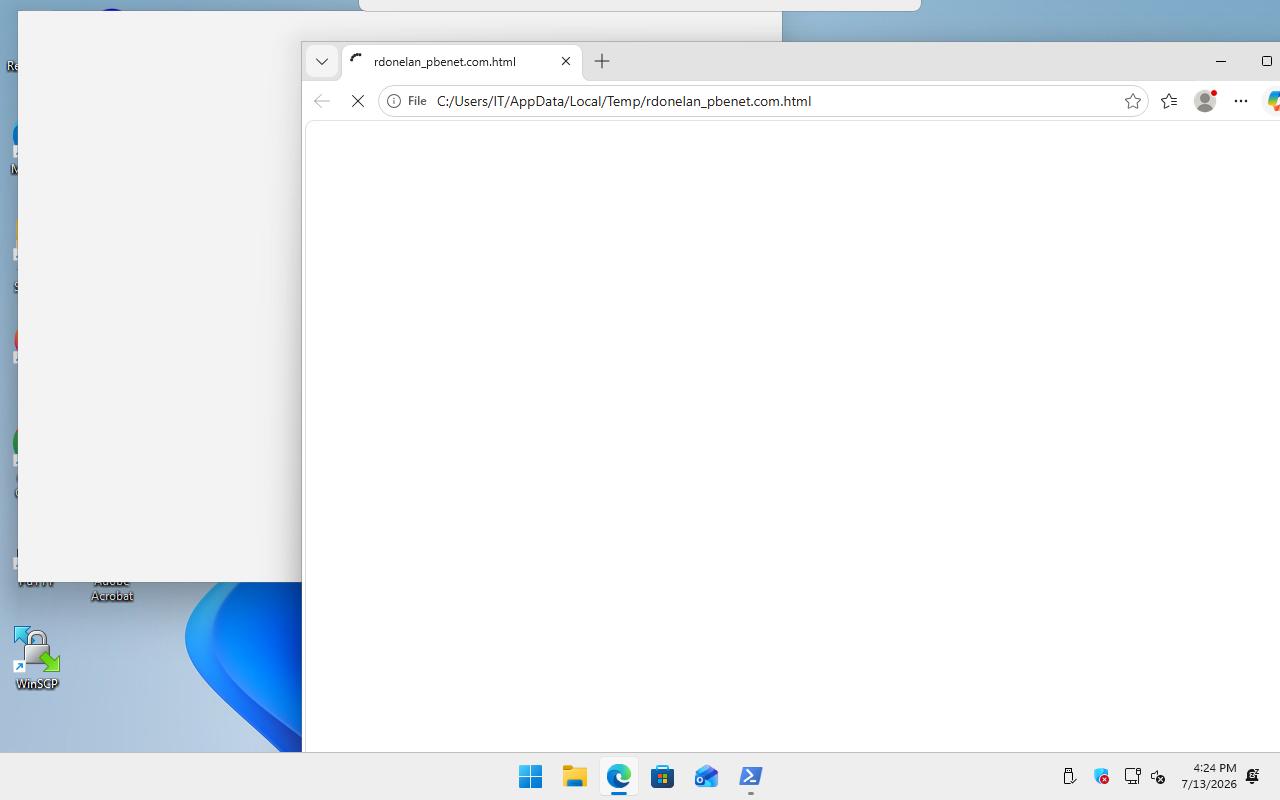Open network settings from the tray icon

click(x=1132, y=776)
